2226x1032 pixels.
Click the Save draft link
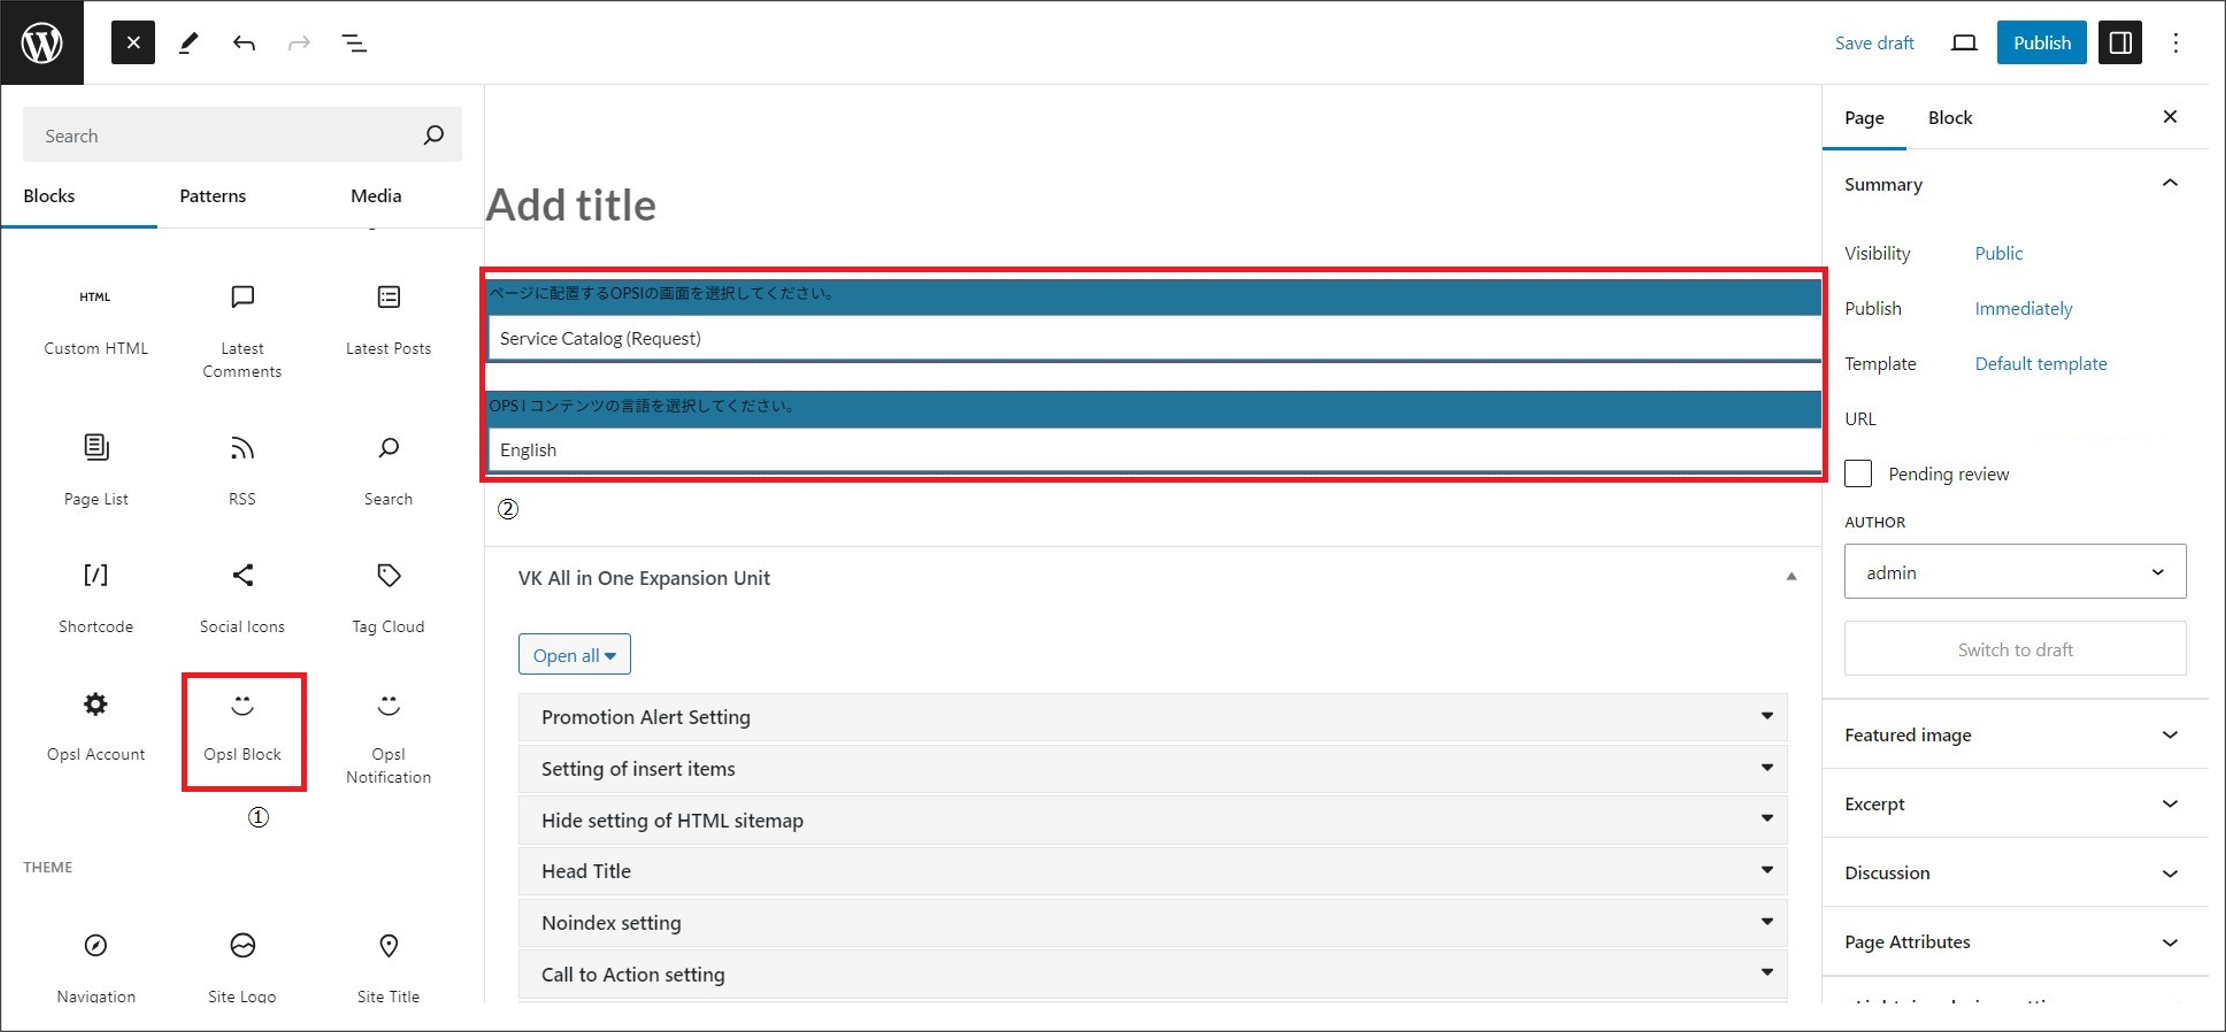pyautogui.click(x=1873, y=43)
